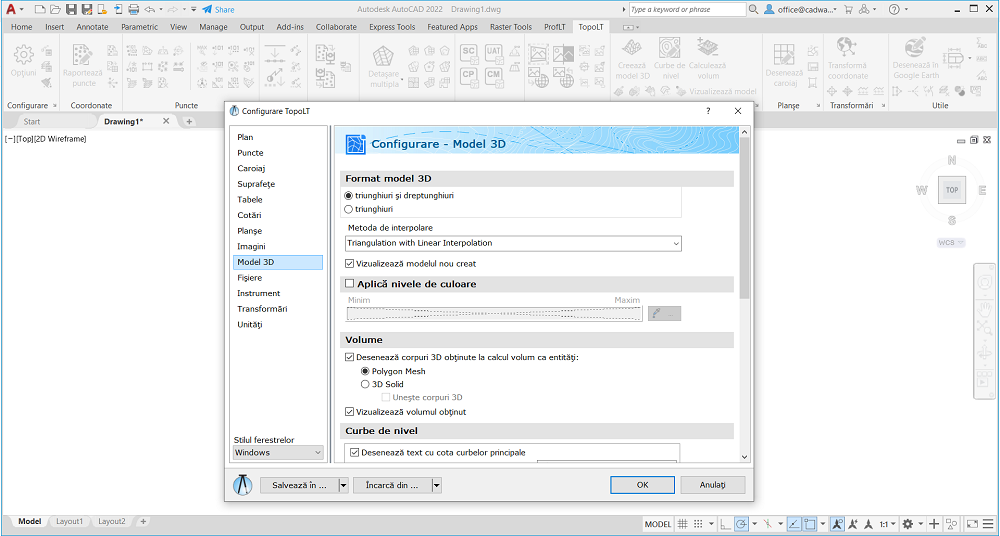1000x536 pixels.
Task: Click the dialog vertical scrollbar thumb
Action: (744, 217)
